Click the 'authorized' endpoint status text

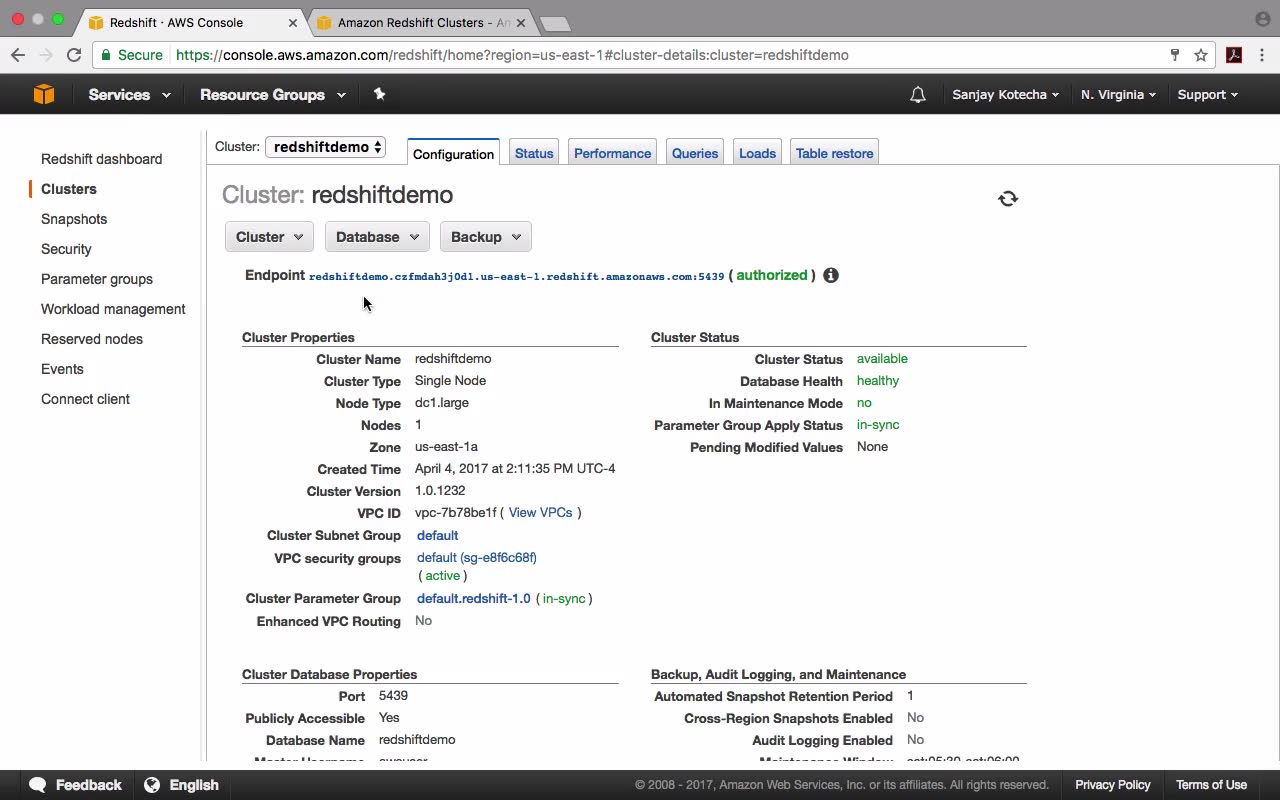[771, 275]
